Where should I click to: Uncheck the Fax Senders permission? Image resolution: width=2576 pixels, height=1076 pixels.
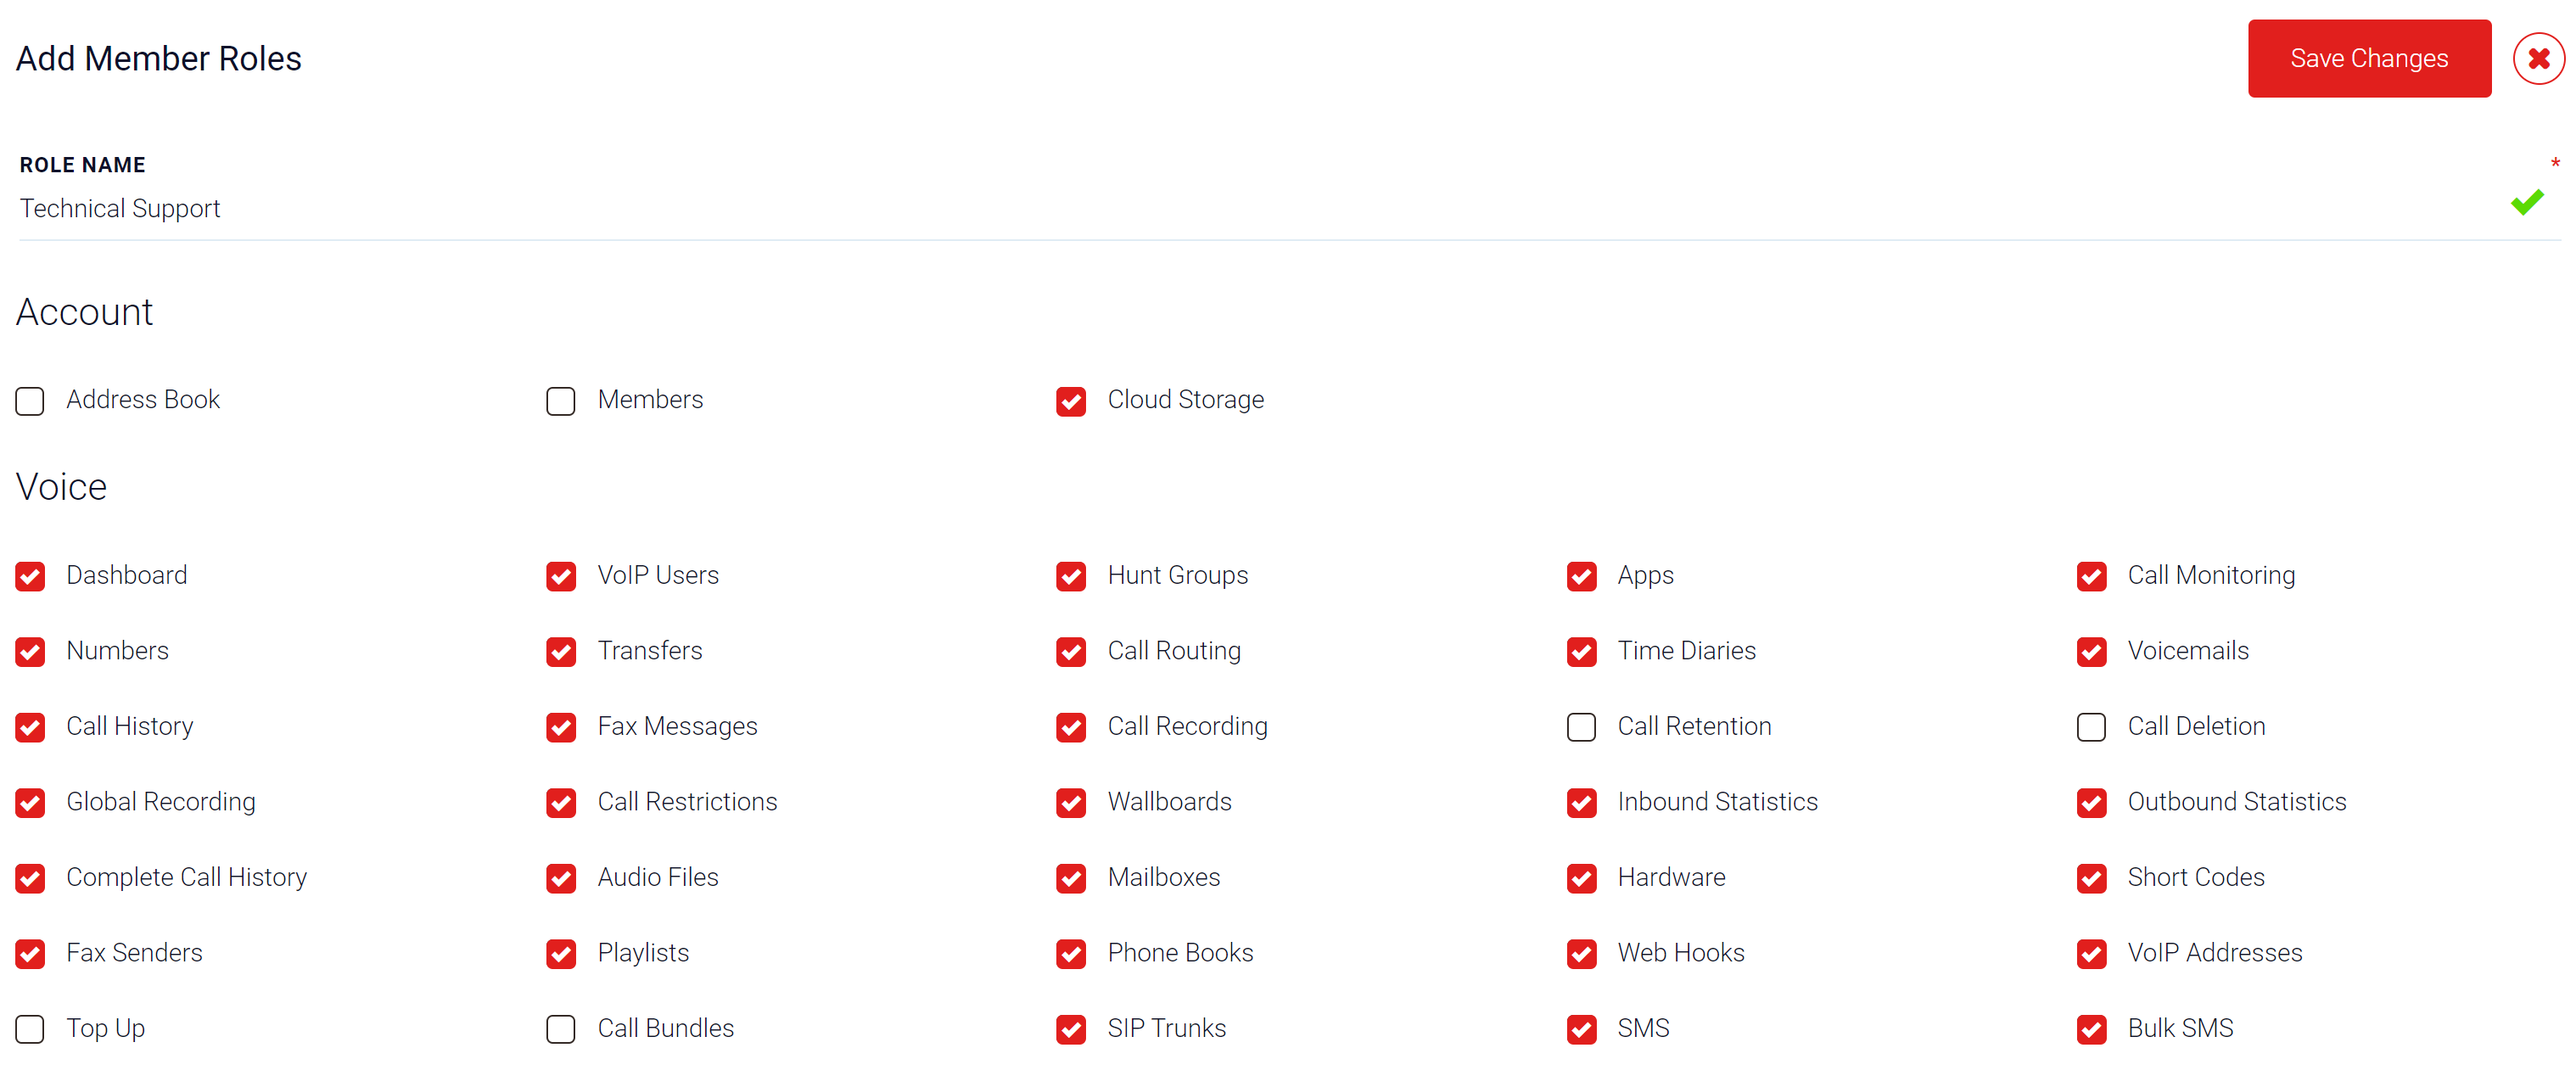tap(30, 954)
